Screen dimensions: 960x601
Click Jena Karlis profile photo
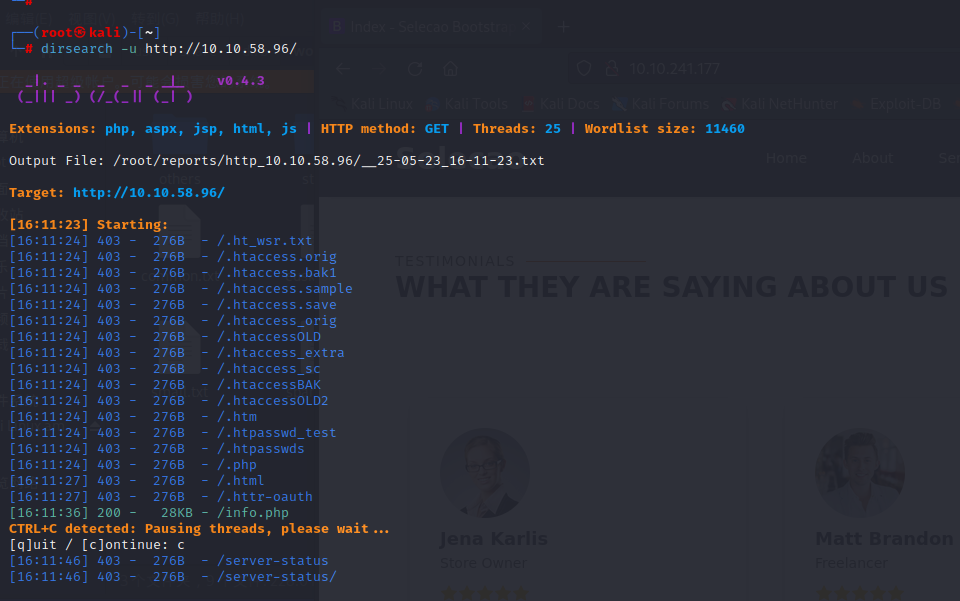[x=484, y=473]
